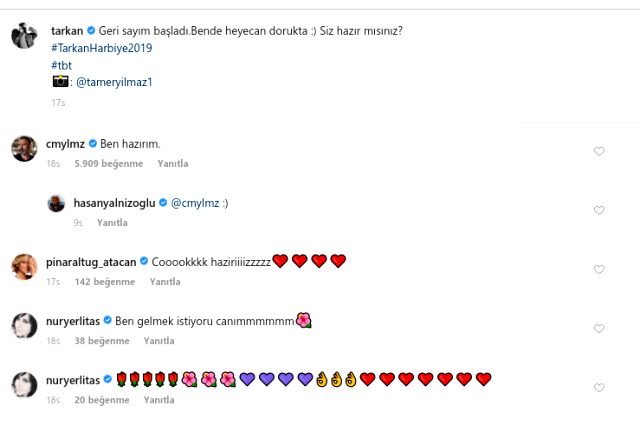Image resolution: width=640 pixels, height=426 pixels.
Task: View the 5.909 beğenme likes list
Action: click(109, 164)
